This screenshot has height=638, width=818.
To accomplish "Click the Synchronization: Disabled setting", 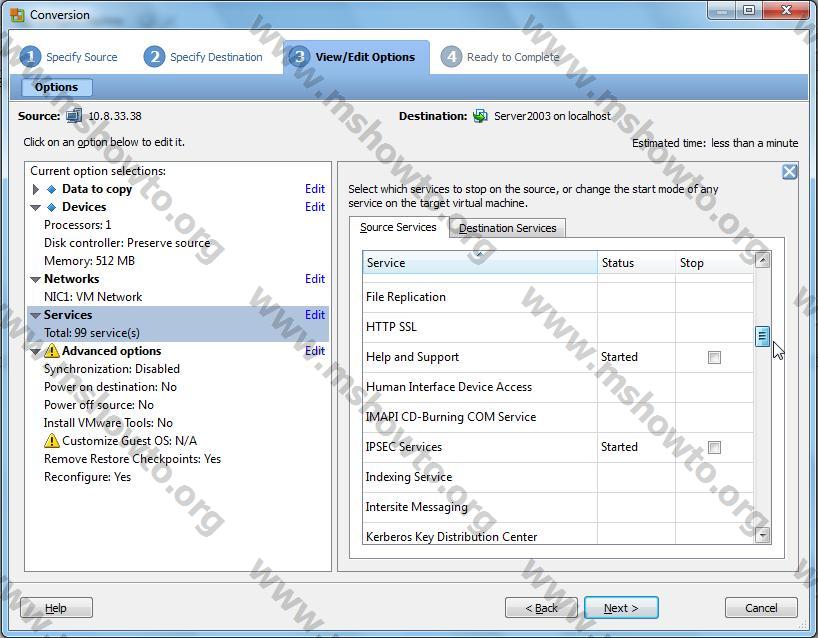I will coord(112,369).
